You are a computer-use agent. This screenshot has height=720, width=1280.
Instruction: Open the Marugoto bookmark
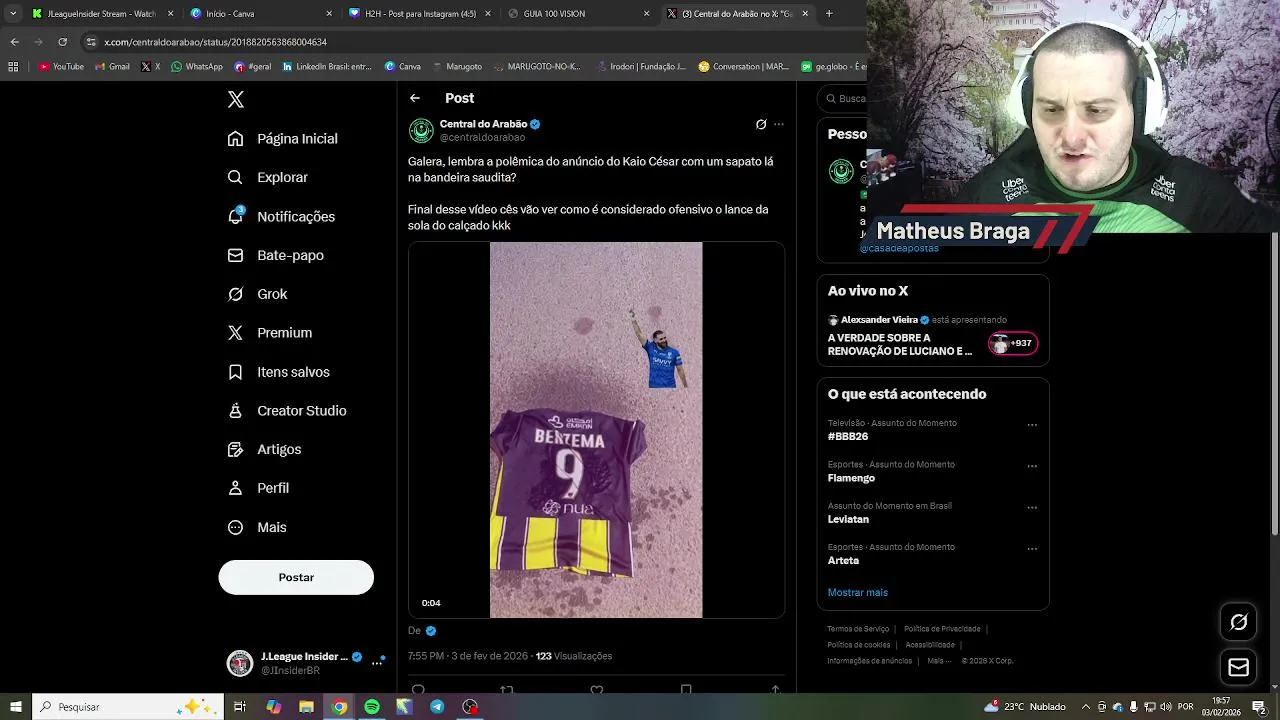pyautogui.click(x=457, y=67)
